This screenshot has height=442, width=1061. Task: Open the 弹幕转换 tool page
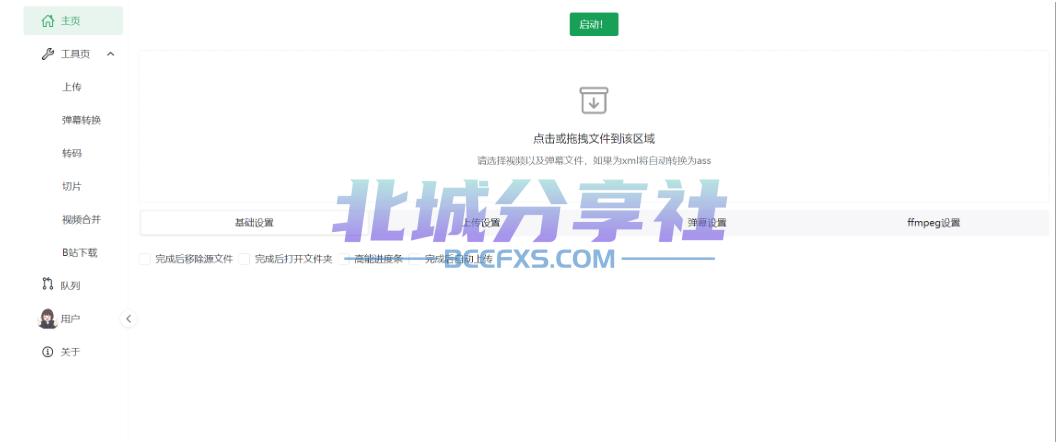(81, 120)
